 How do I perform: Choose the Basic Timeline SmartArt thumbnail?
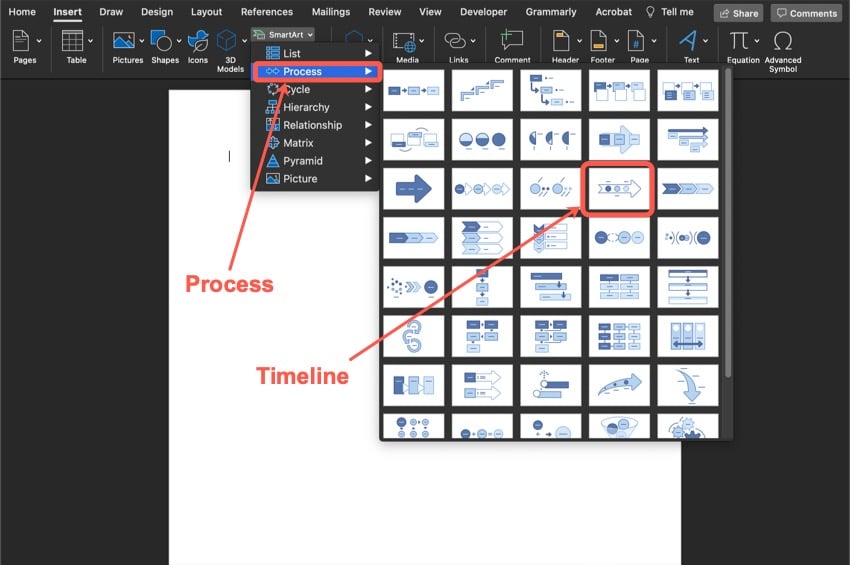619,189
